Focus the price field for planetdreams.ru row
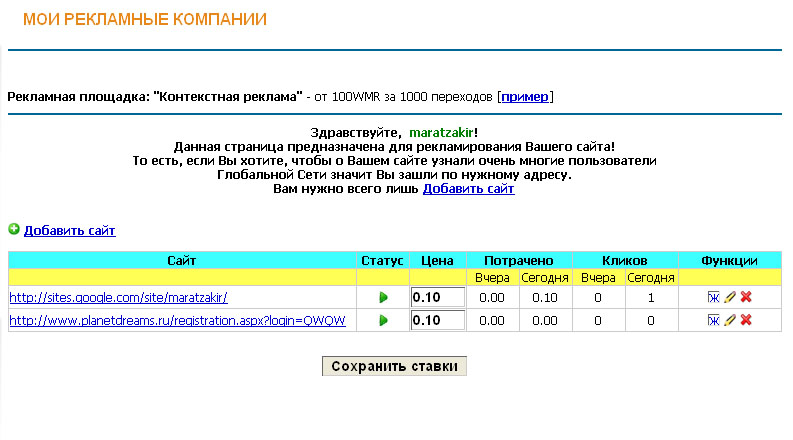The image size is (793, 440). coord(438,320)
